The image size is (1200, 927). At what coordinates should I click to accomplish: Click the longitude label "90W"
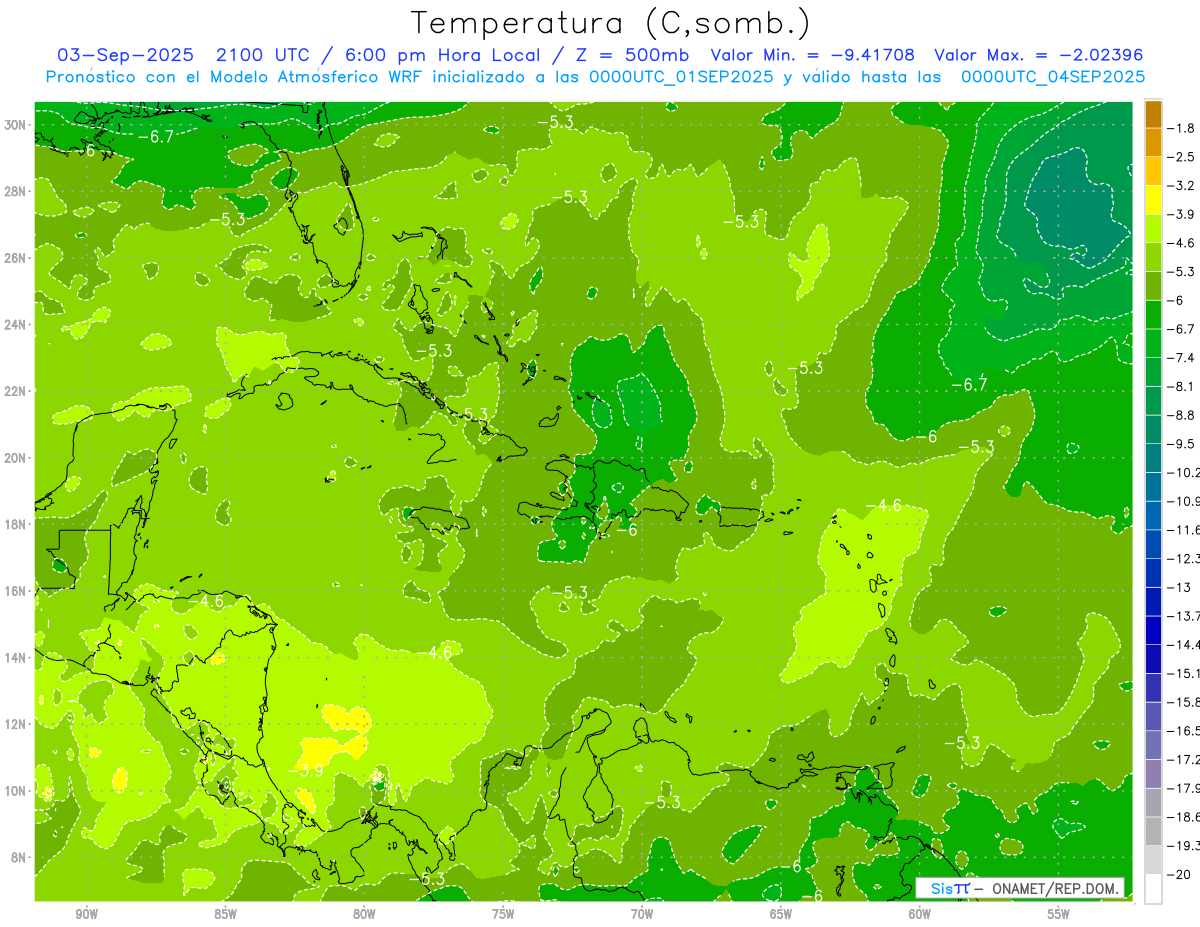click(x=87, y=914)
